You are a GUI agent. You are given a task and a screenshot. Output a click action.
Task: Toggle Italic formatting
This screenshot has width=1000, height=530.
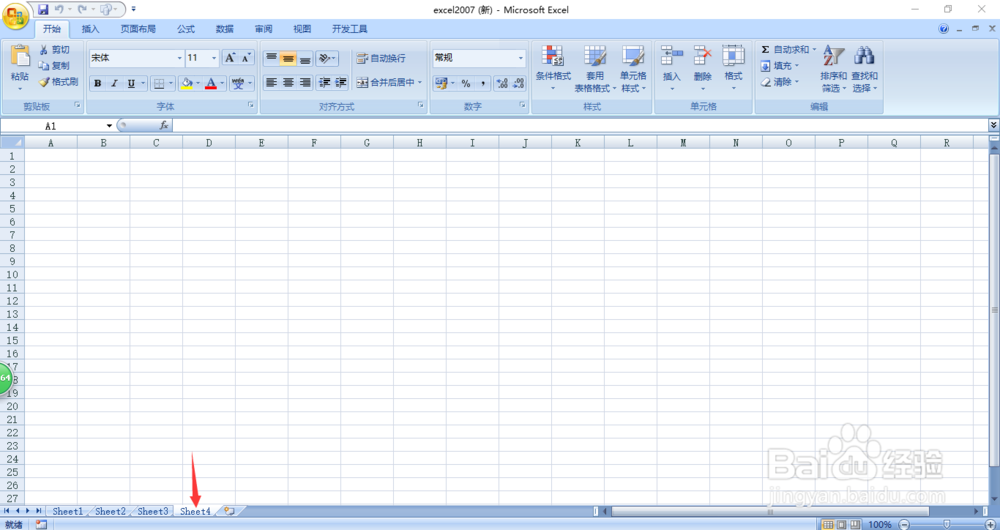(114, 84)
